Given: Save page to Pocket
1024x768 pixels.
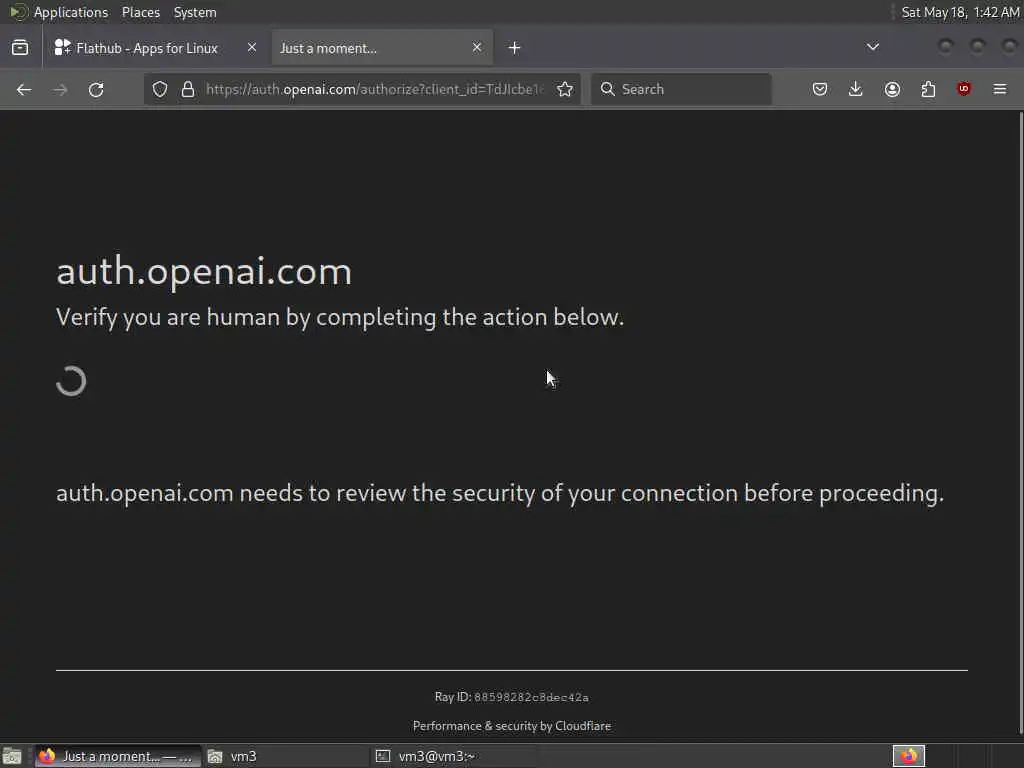Looking at the screenshot, I should [820, 89].
